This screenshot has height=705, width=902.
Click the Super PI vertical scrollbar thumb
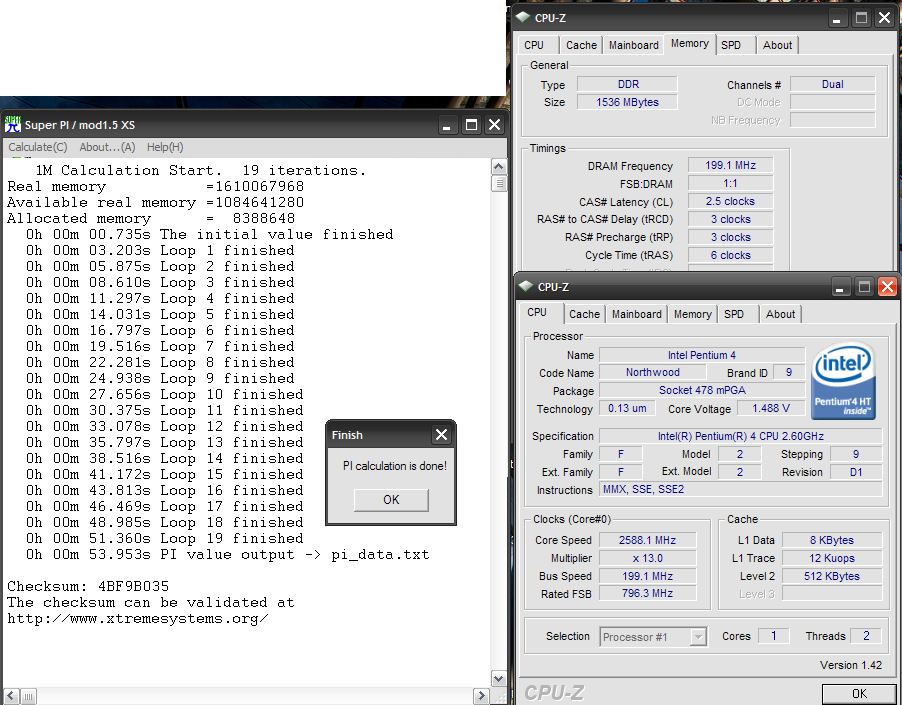[499, 183]
